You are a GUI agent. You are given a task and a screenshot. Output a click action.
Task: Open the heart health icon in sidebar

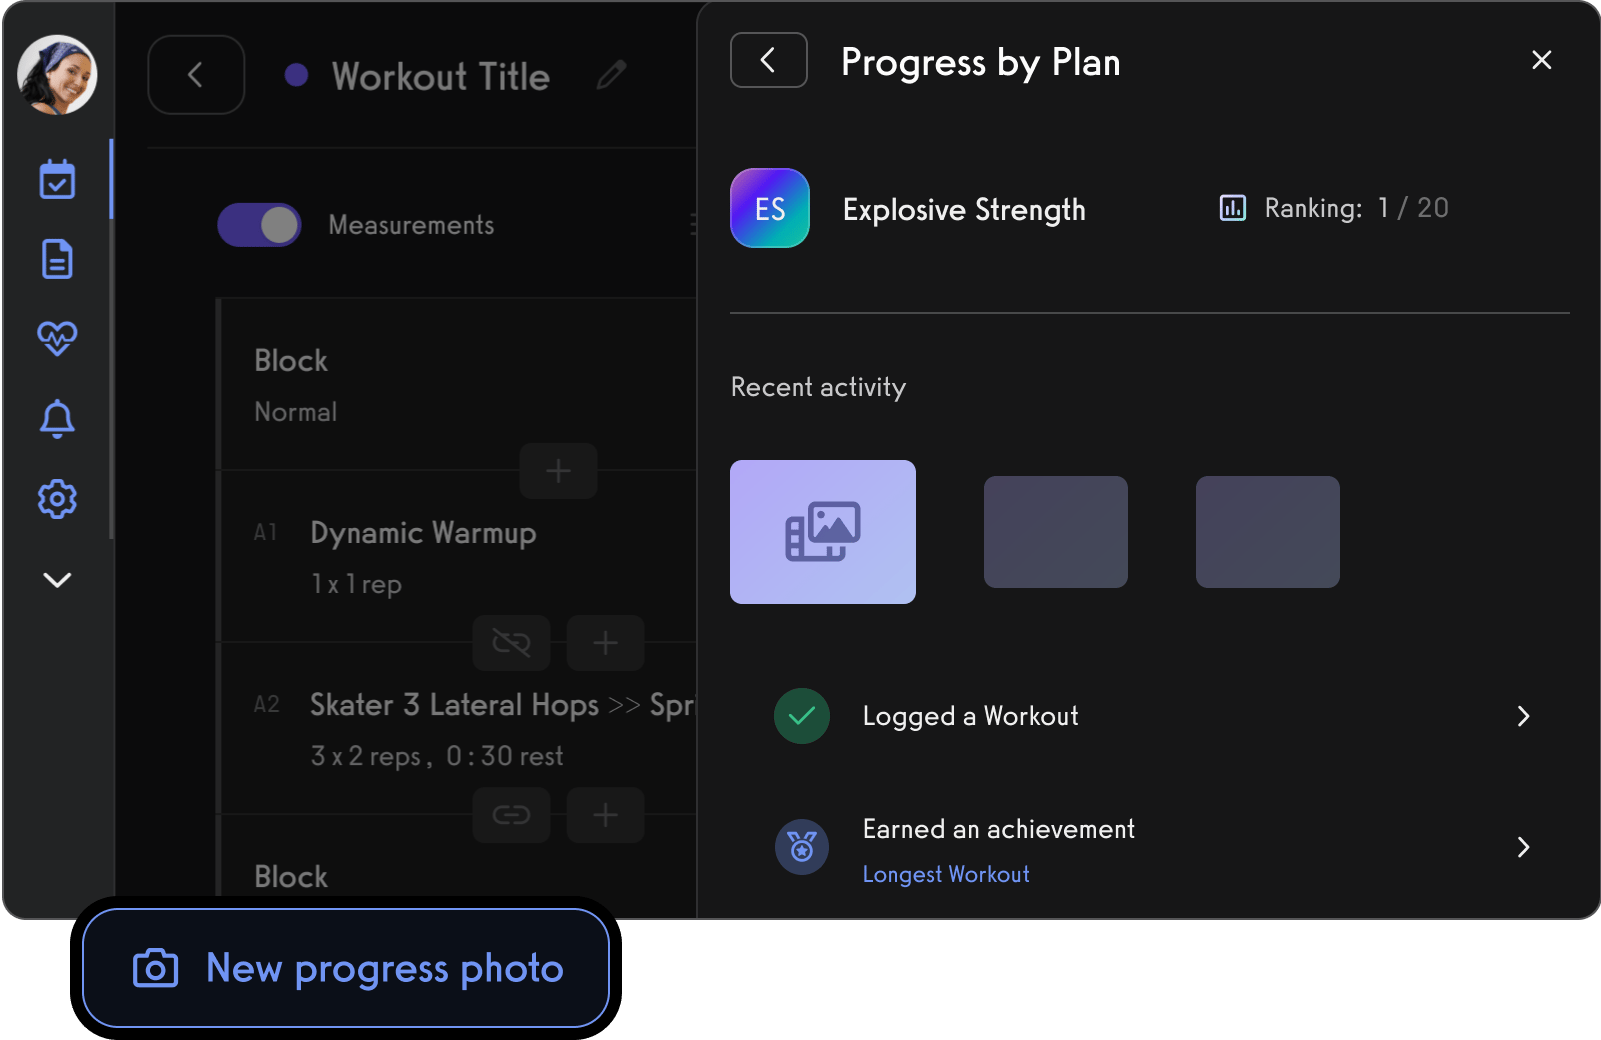tap(57, 338)
